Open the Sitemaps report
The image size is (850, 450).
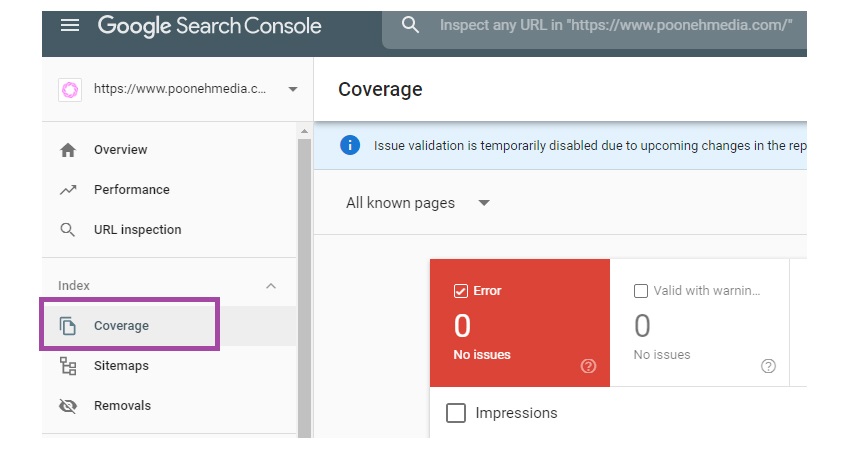tap(121, 366)
